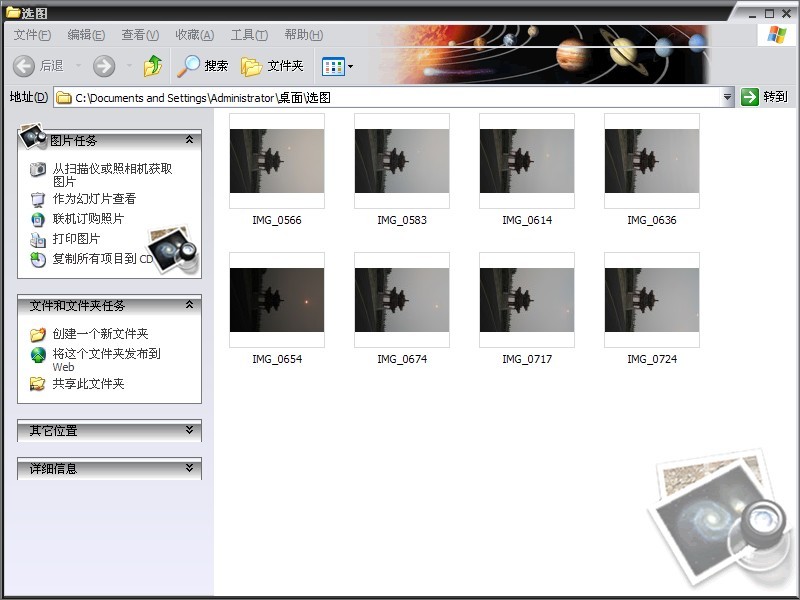The height and width of the screenshot is (600, 800).
Task: Select the IMG_0724 thumbnail
Action: click(652, 300)
